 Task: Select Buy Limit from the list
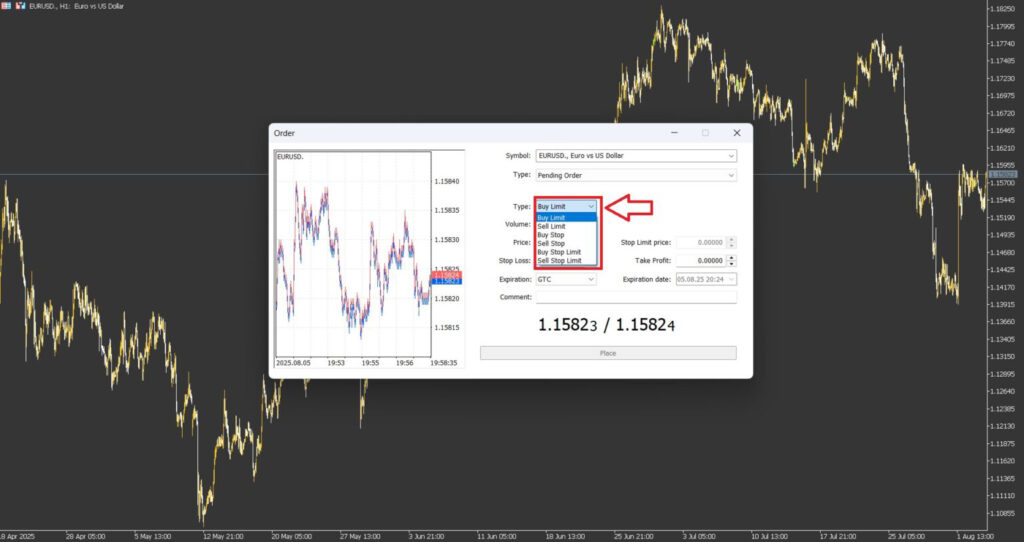click(x=552, y=217)
